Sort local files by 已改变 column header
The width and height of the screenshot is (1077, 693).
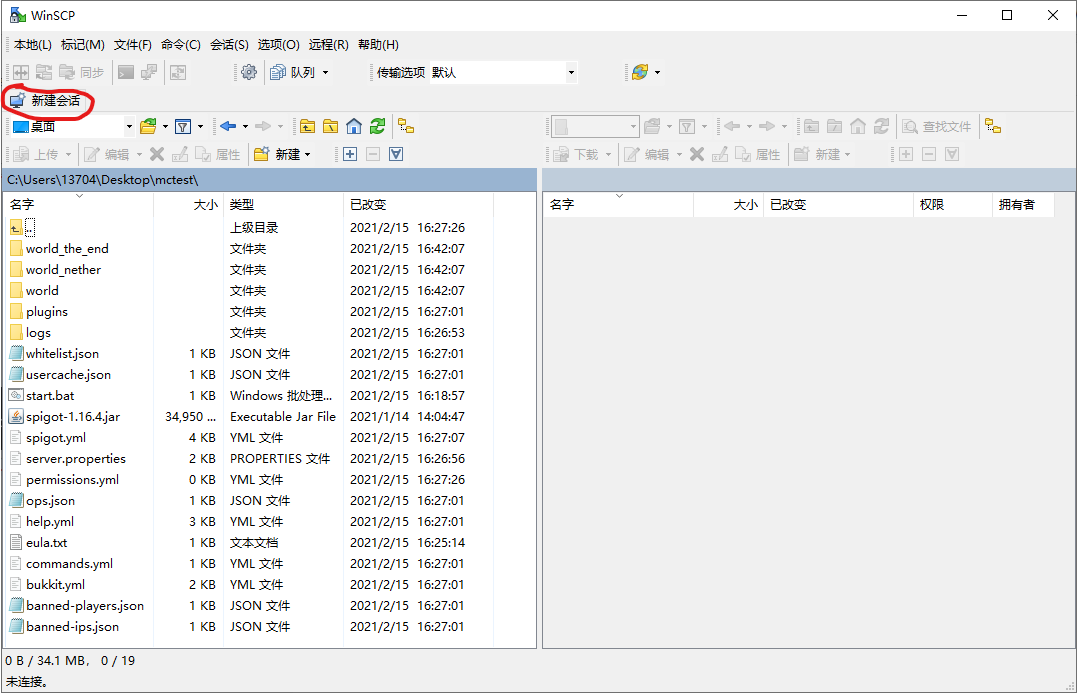pyautogui.click(x=418, y=205)
